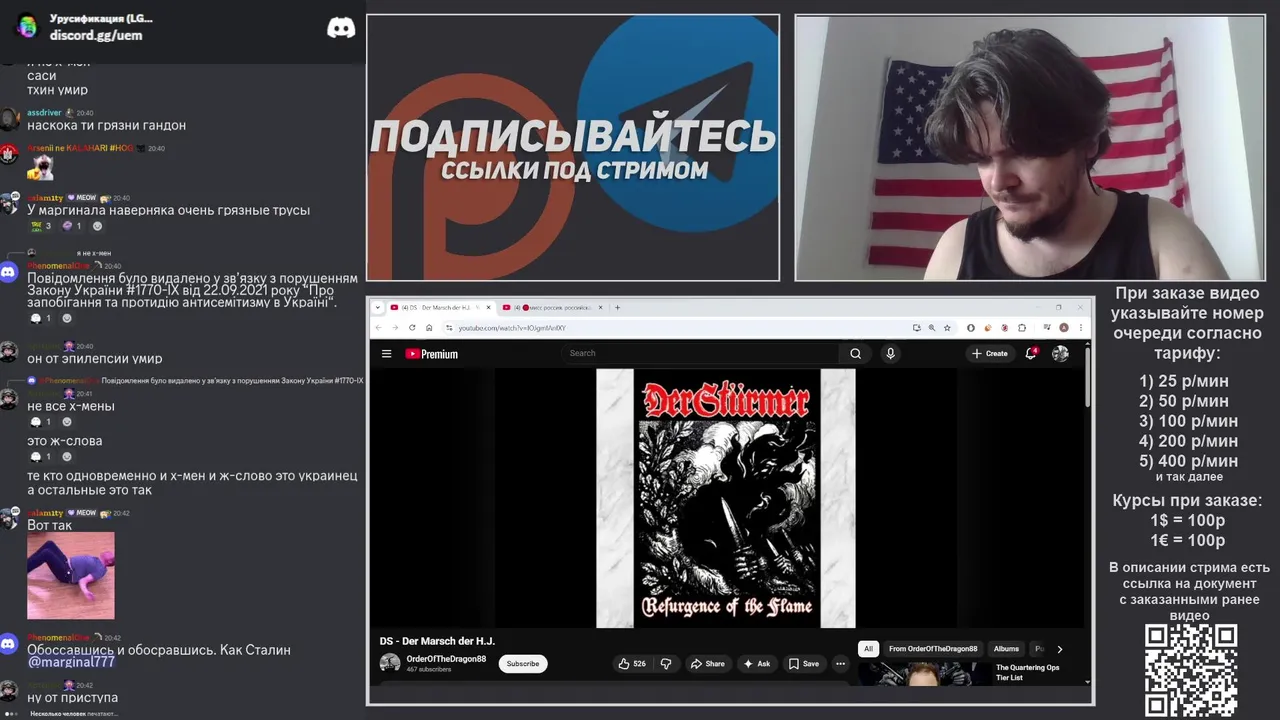1280x720 pixels.
Task: Bookmark this page with the star icon
Action: click(x=947, y=327)
